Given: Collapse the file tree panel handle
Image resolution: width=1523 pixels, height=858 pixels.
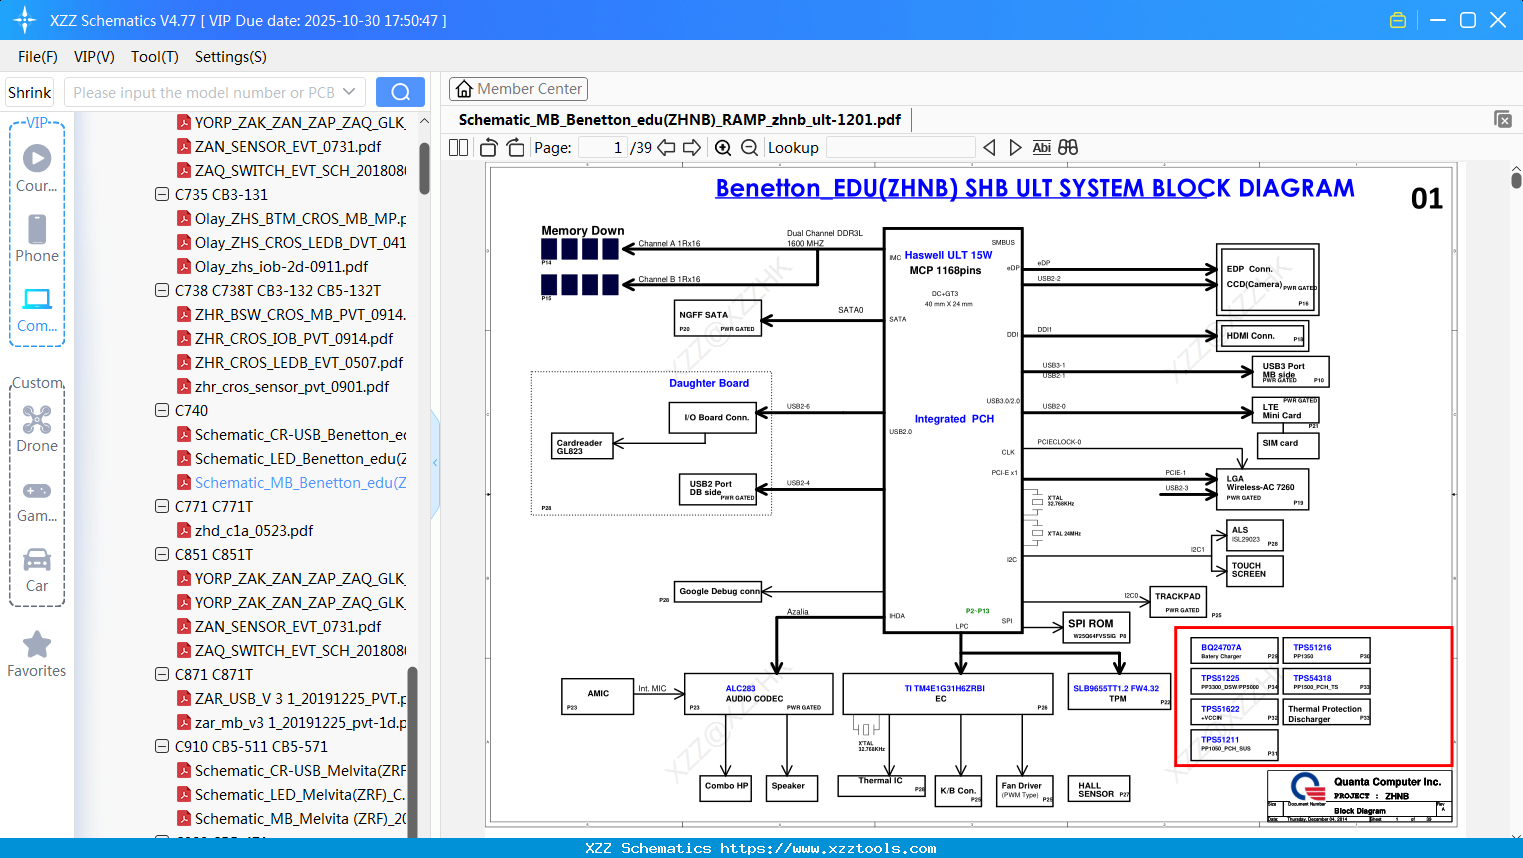Looking at the screenshot, I should [435, 462].
